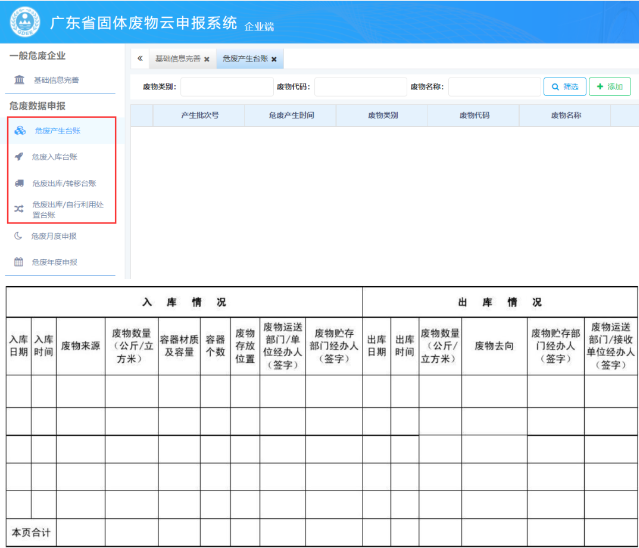The image size is (639, 548).
Task: Click the 废物类别 input field
Action: (x=225, y=87)
